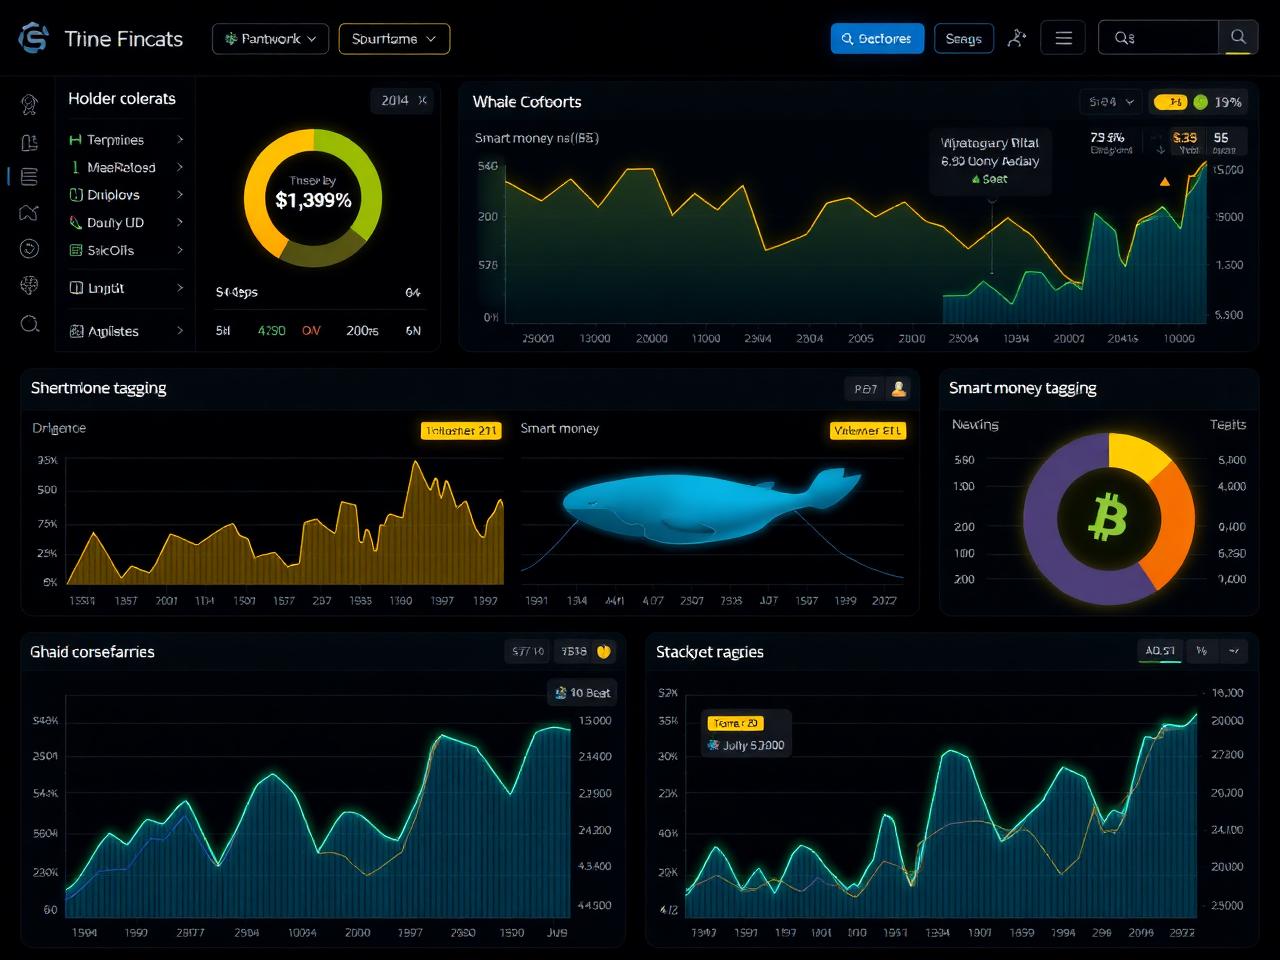Click the Teaits column header
Viewport: 1280px width, 960px height.
click(x=1228, y=425)
